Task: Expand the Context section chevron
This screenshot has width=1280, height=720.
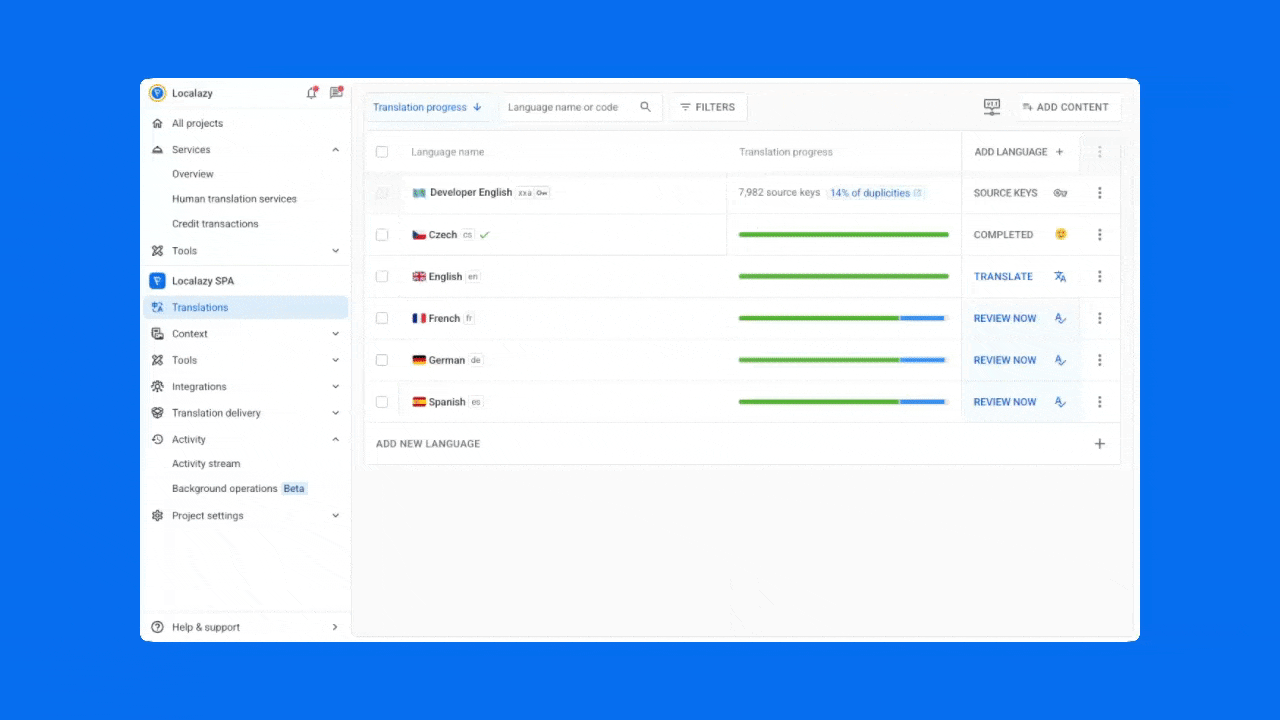Action: (x=336, y=334)
